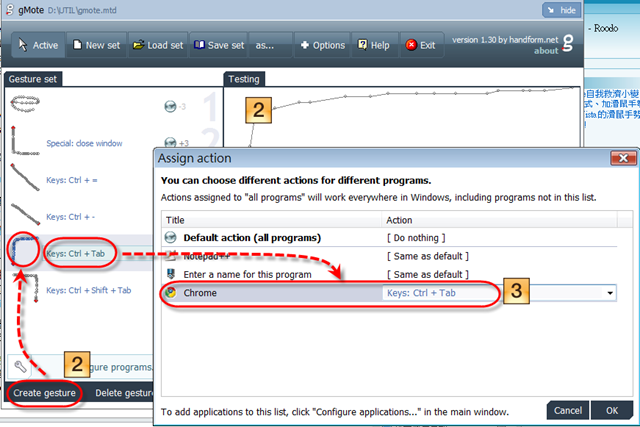This screenshot has width=640, height=427.
Task: Switch to the Testing tab
Action: pos(244,79)
